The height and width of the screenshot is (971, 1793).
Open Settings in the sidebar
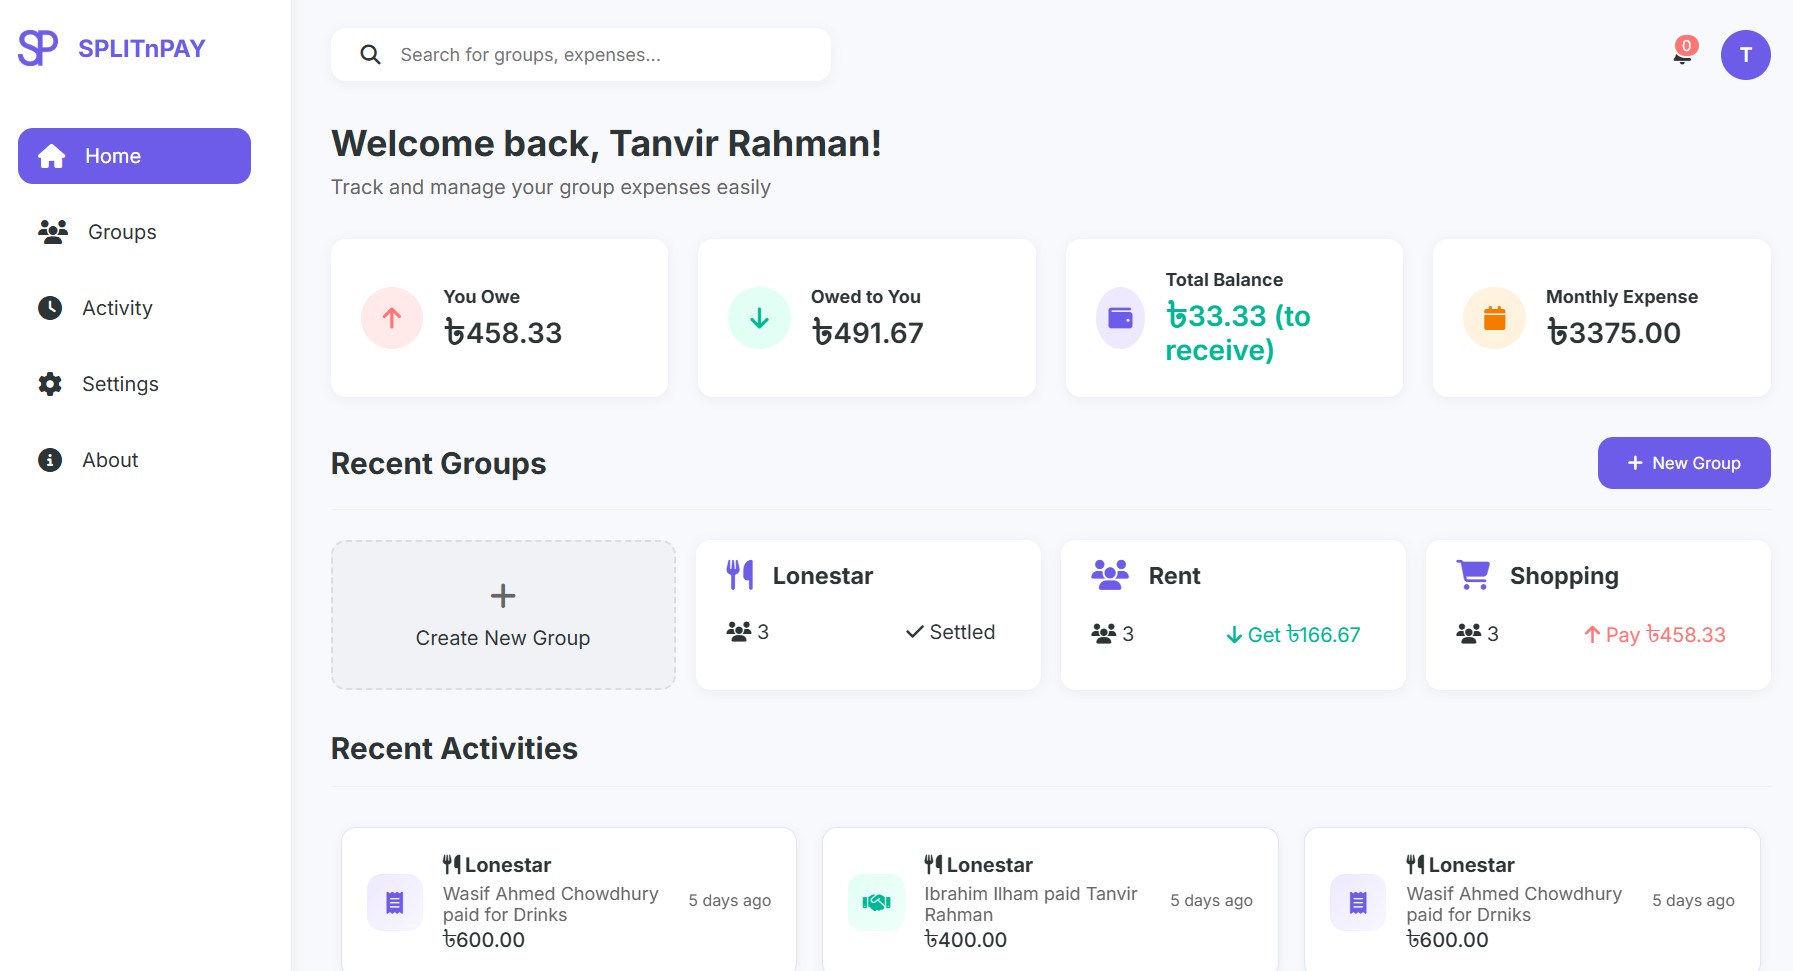(120, 384)
